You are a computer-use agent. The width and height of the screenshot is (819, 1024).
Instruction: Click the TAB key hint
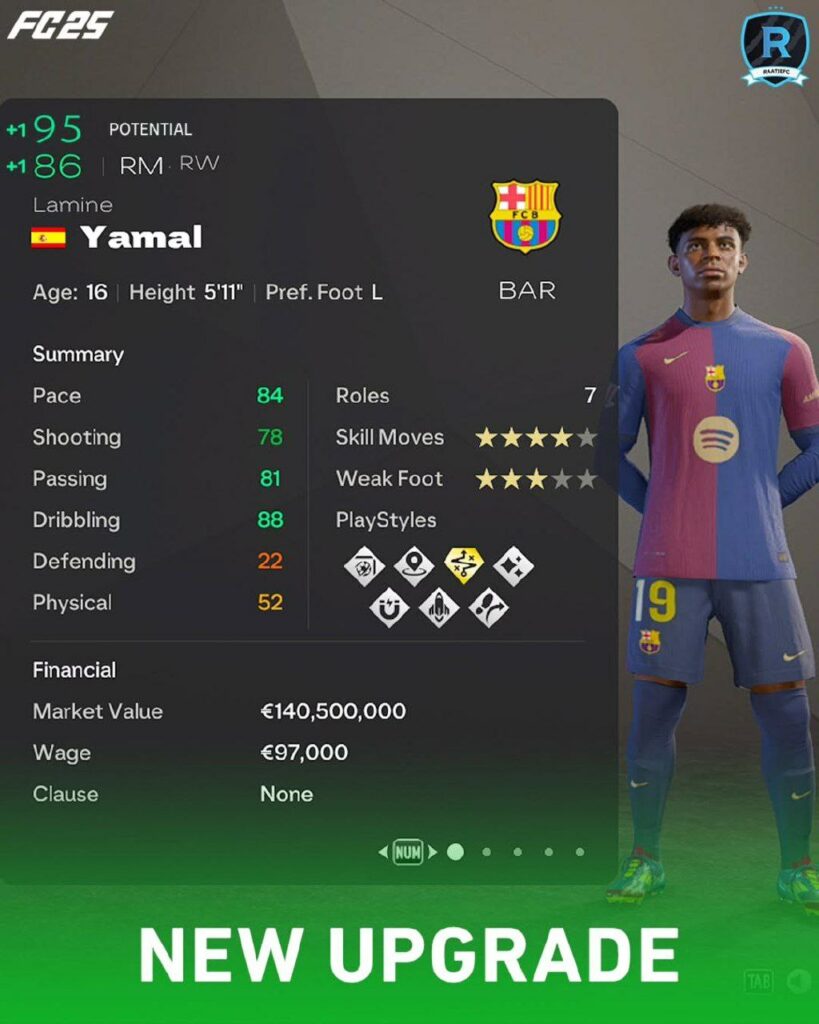pyautogui.click(x=759, y=981)
